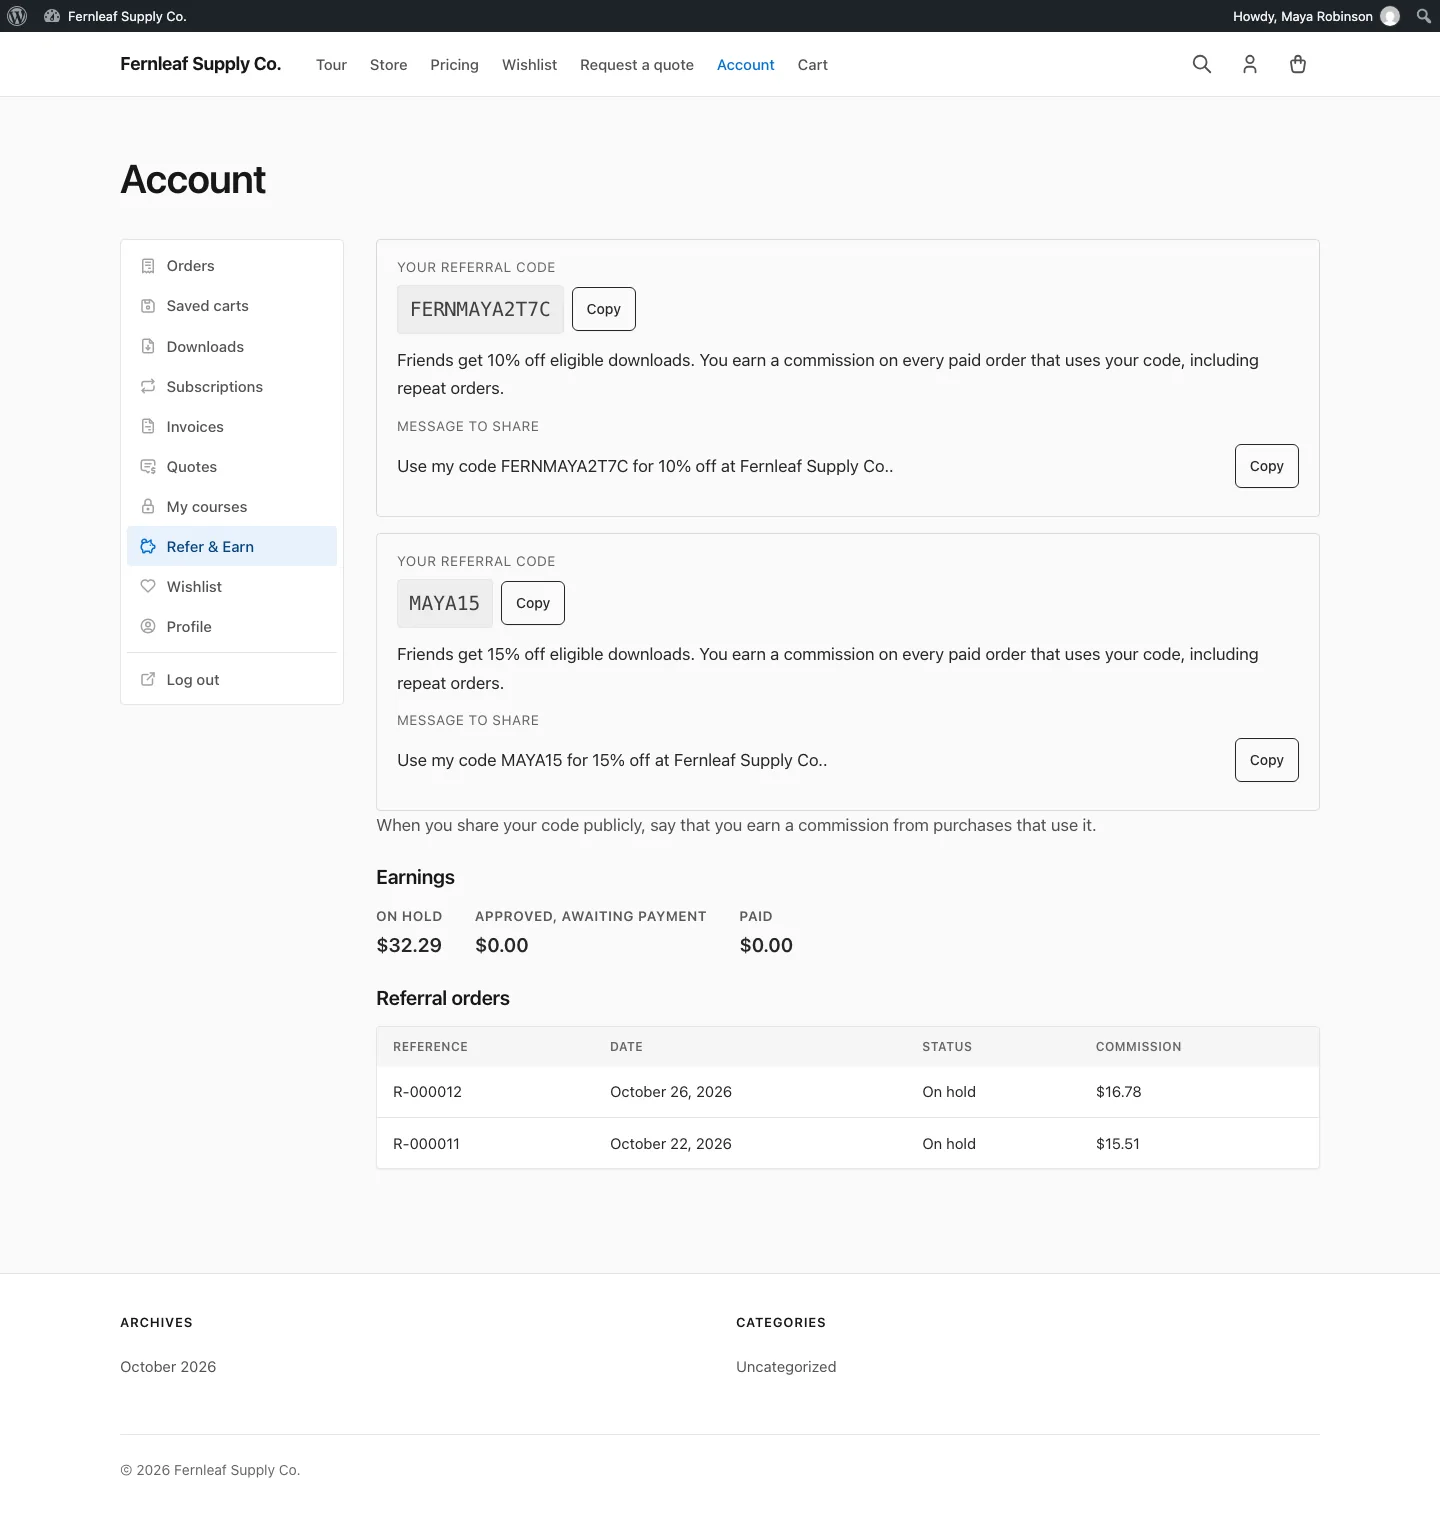The width and height of the screenshot is (1440, 1514).
Task: Click the header user account icon
Action: coord(1250,64)
